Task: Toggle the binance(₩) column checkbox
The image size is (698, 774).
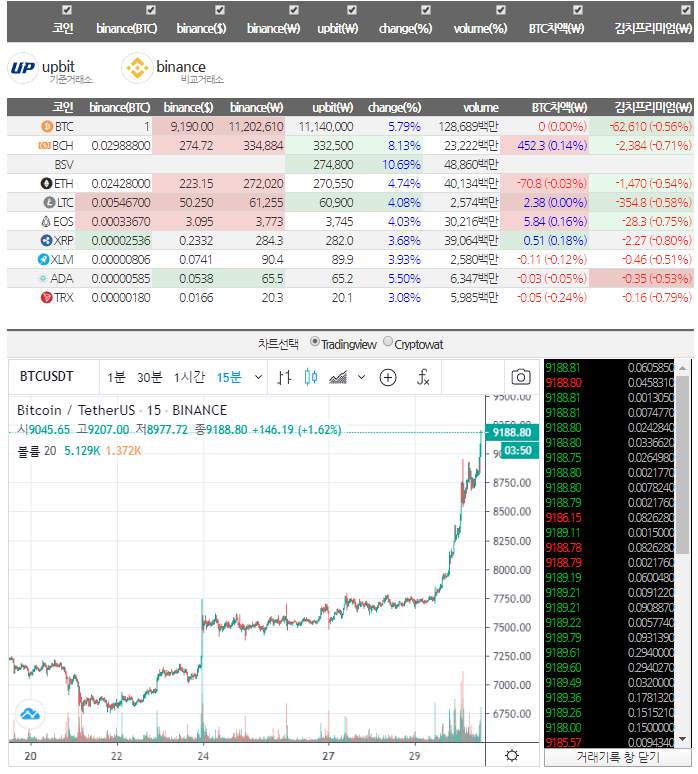Action: pos(294,10)
